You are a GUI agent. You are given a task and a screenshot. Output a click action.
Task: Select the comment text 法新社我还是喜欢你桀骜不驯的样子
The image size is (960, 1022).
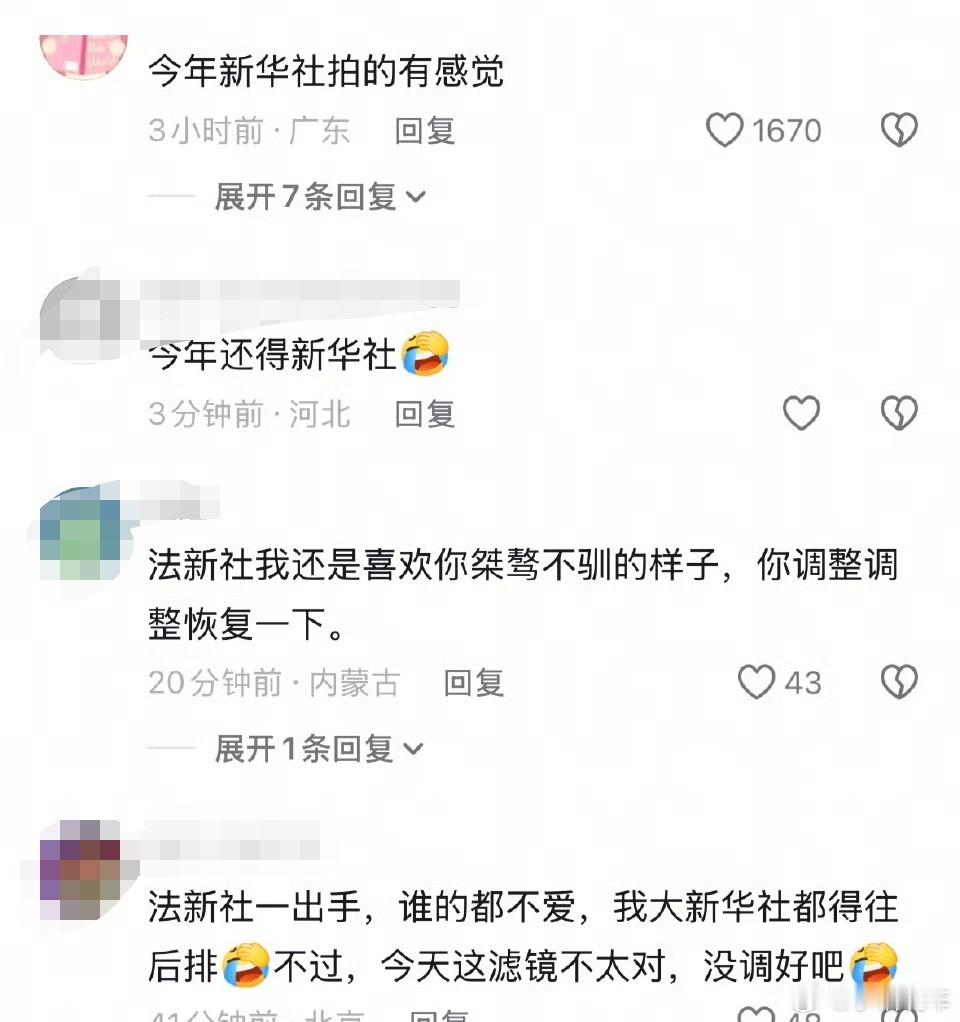click(x=433, y=564)
